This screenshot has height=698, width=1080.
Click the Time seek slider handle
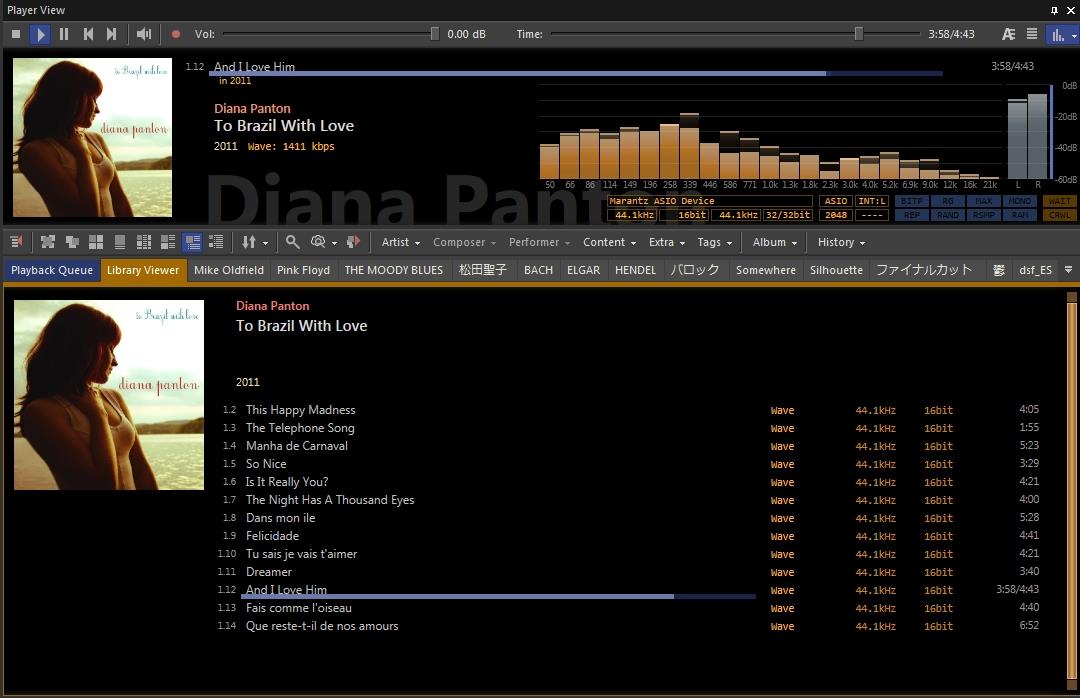click(858, 34)
